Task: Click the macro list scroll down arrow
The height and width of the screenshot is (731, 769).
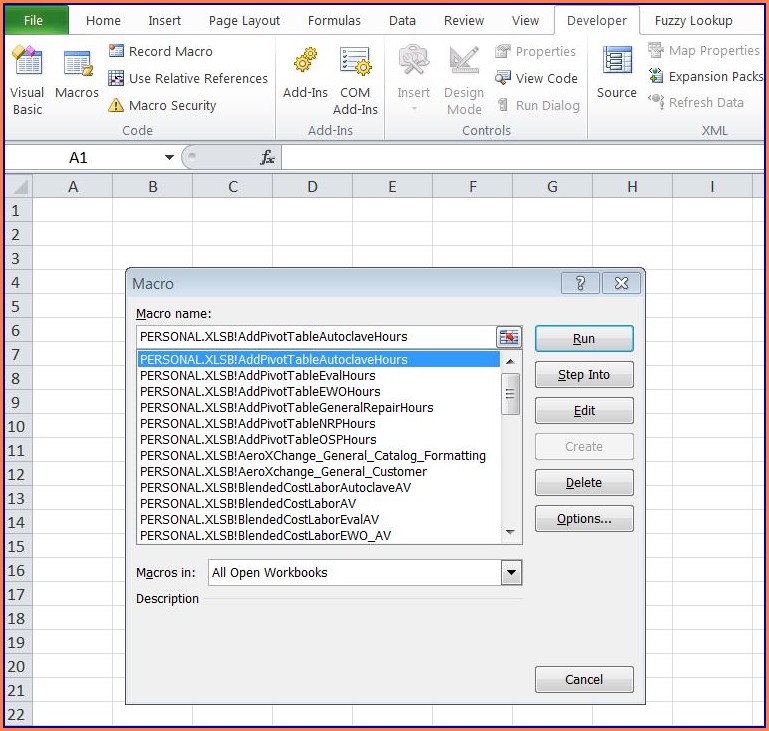Action: tap(510, 532)
